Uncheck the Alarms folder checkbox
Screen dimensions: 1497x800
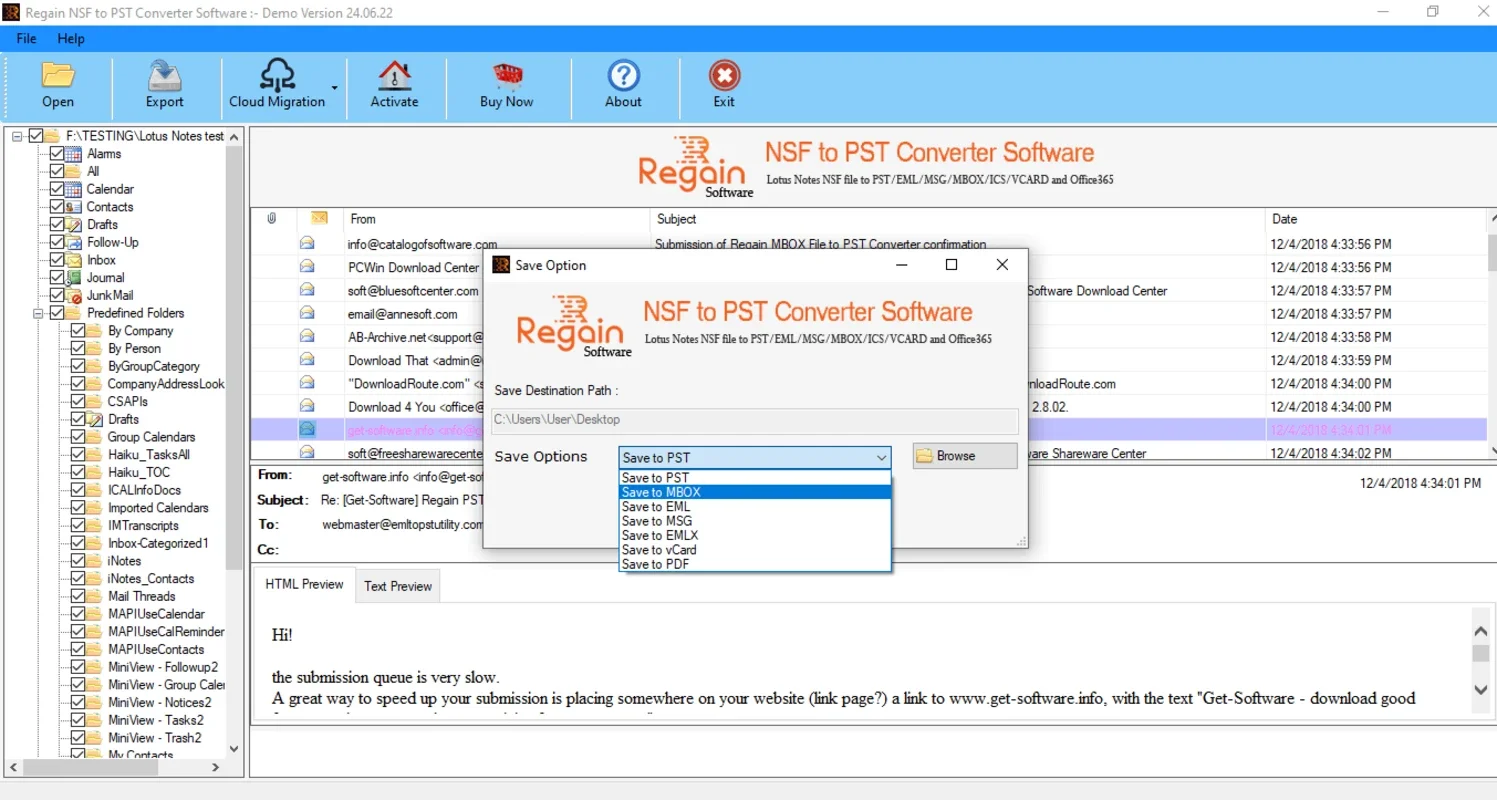click(56, 154)
